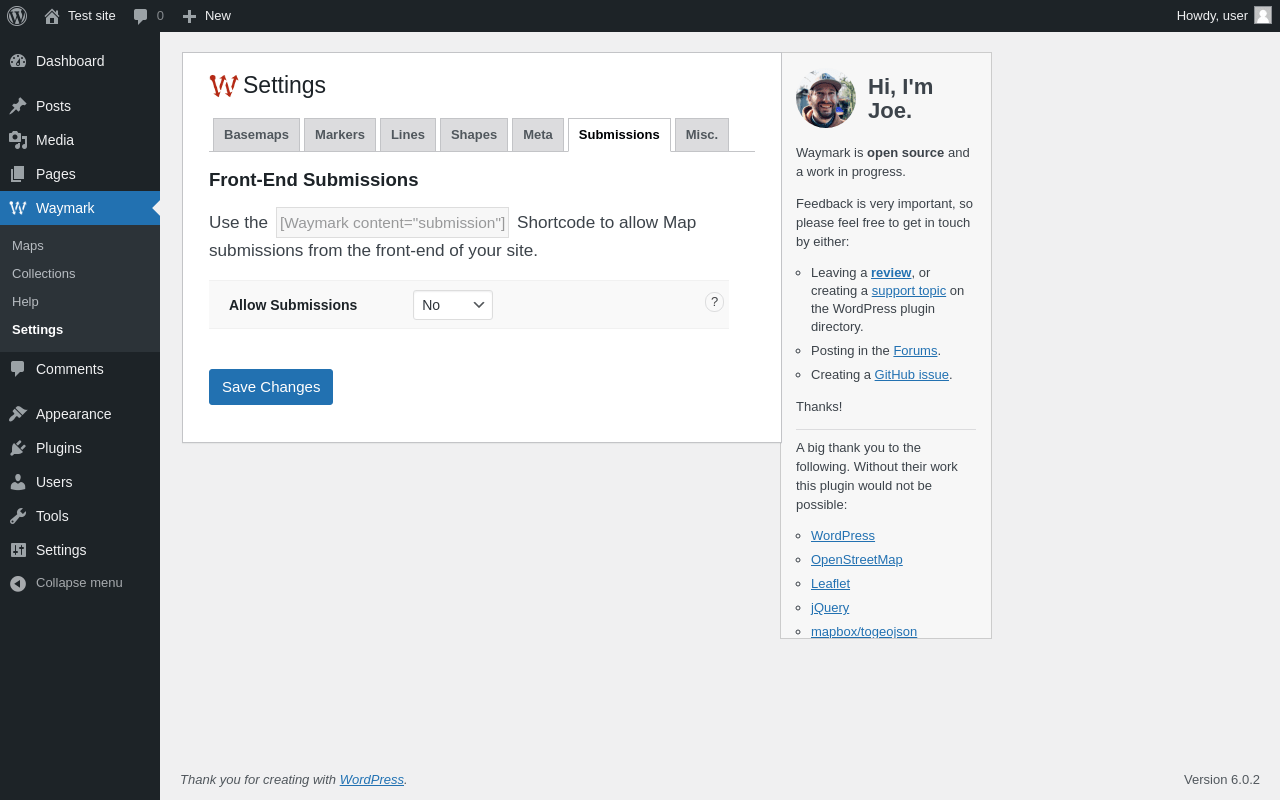This screenshot has height=800, width=1280.
Task: Click the user avatar in admin bar
Action: click(1263, 15)
